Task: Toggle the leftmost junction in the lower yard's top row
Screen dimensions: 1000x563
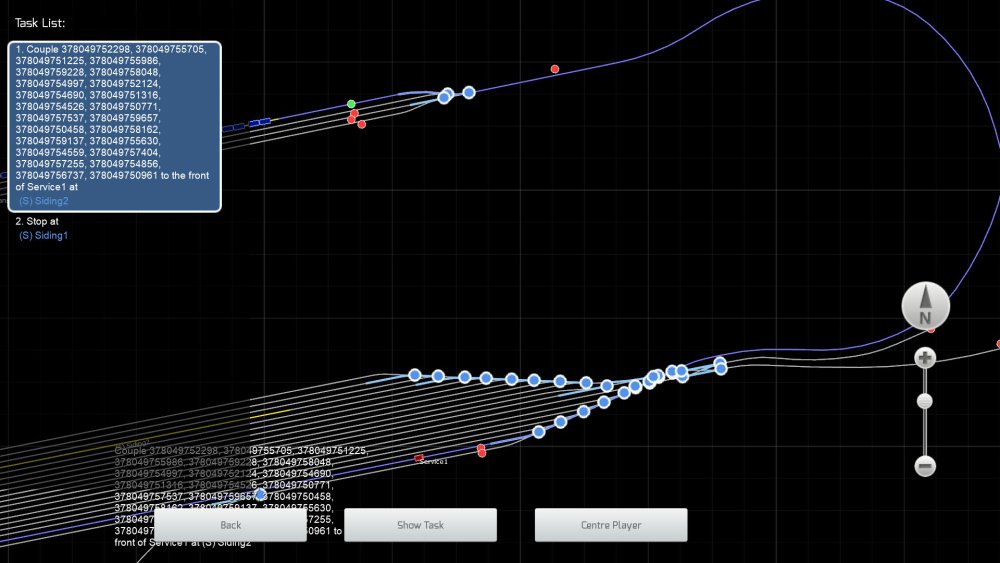Action: point(415,375)
